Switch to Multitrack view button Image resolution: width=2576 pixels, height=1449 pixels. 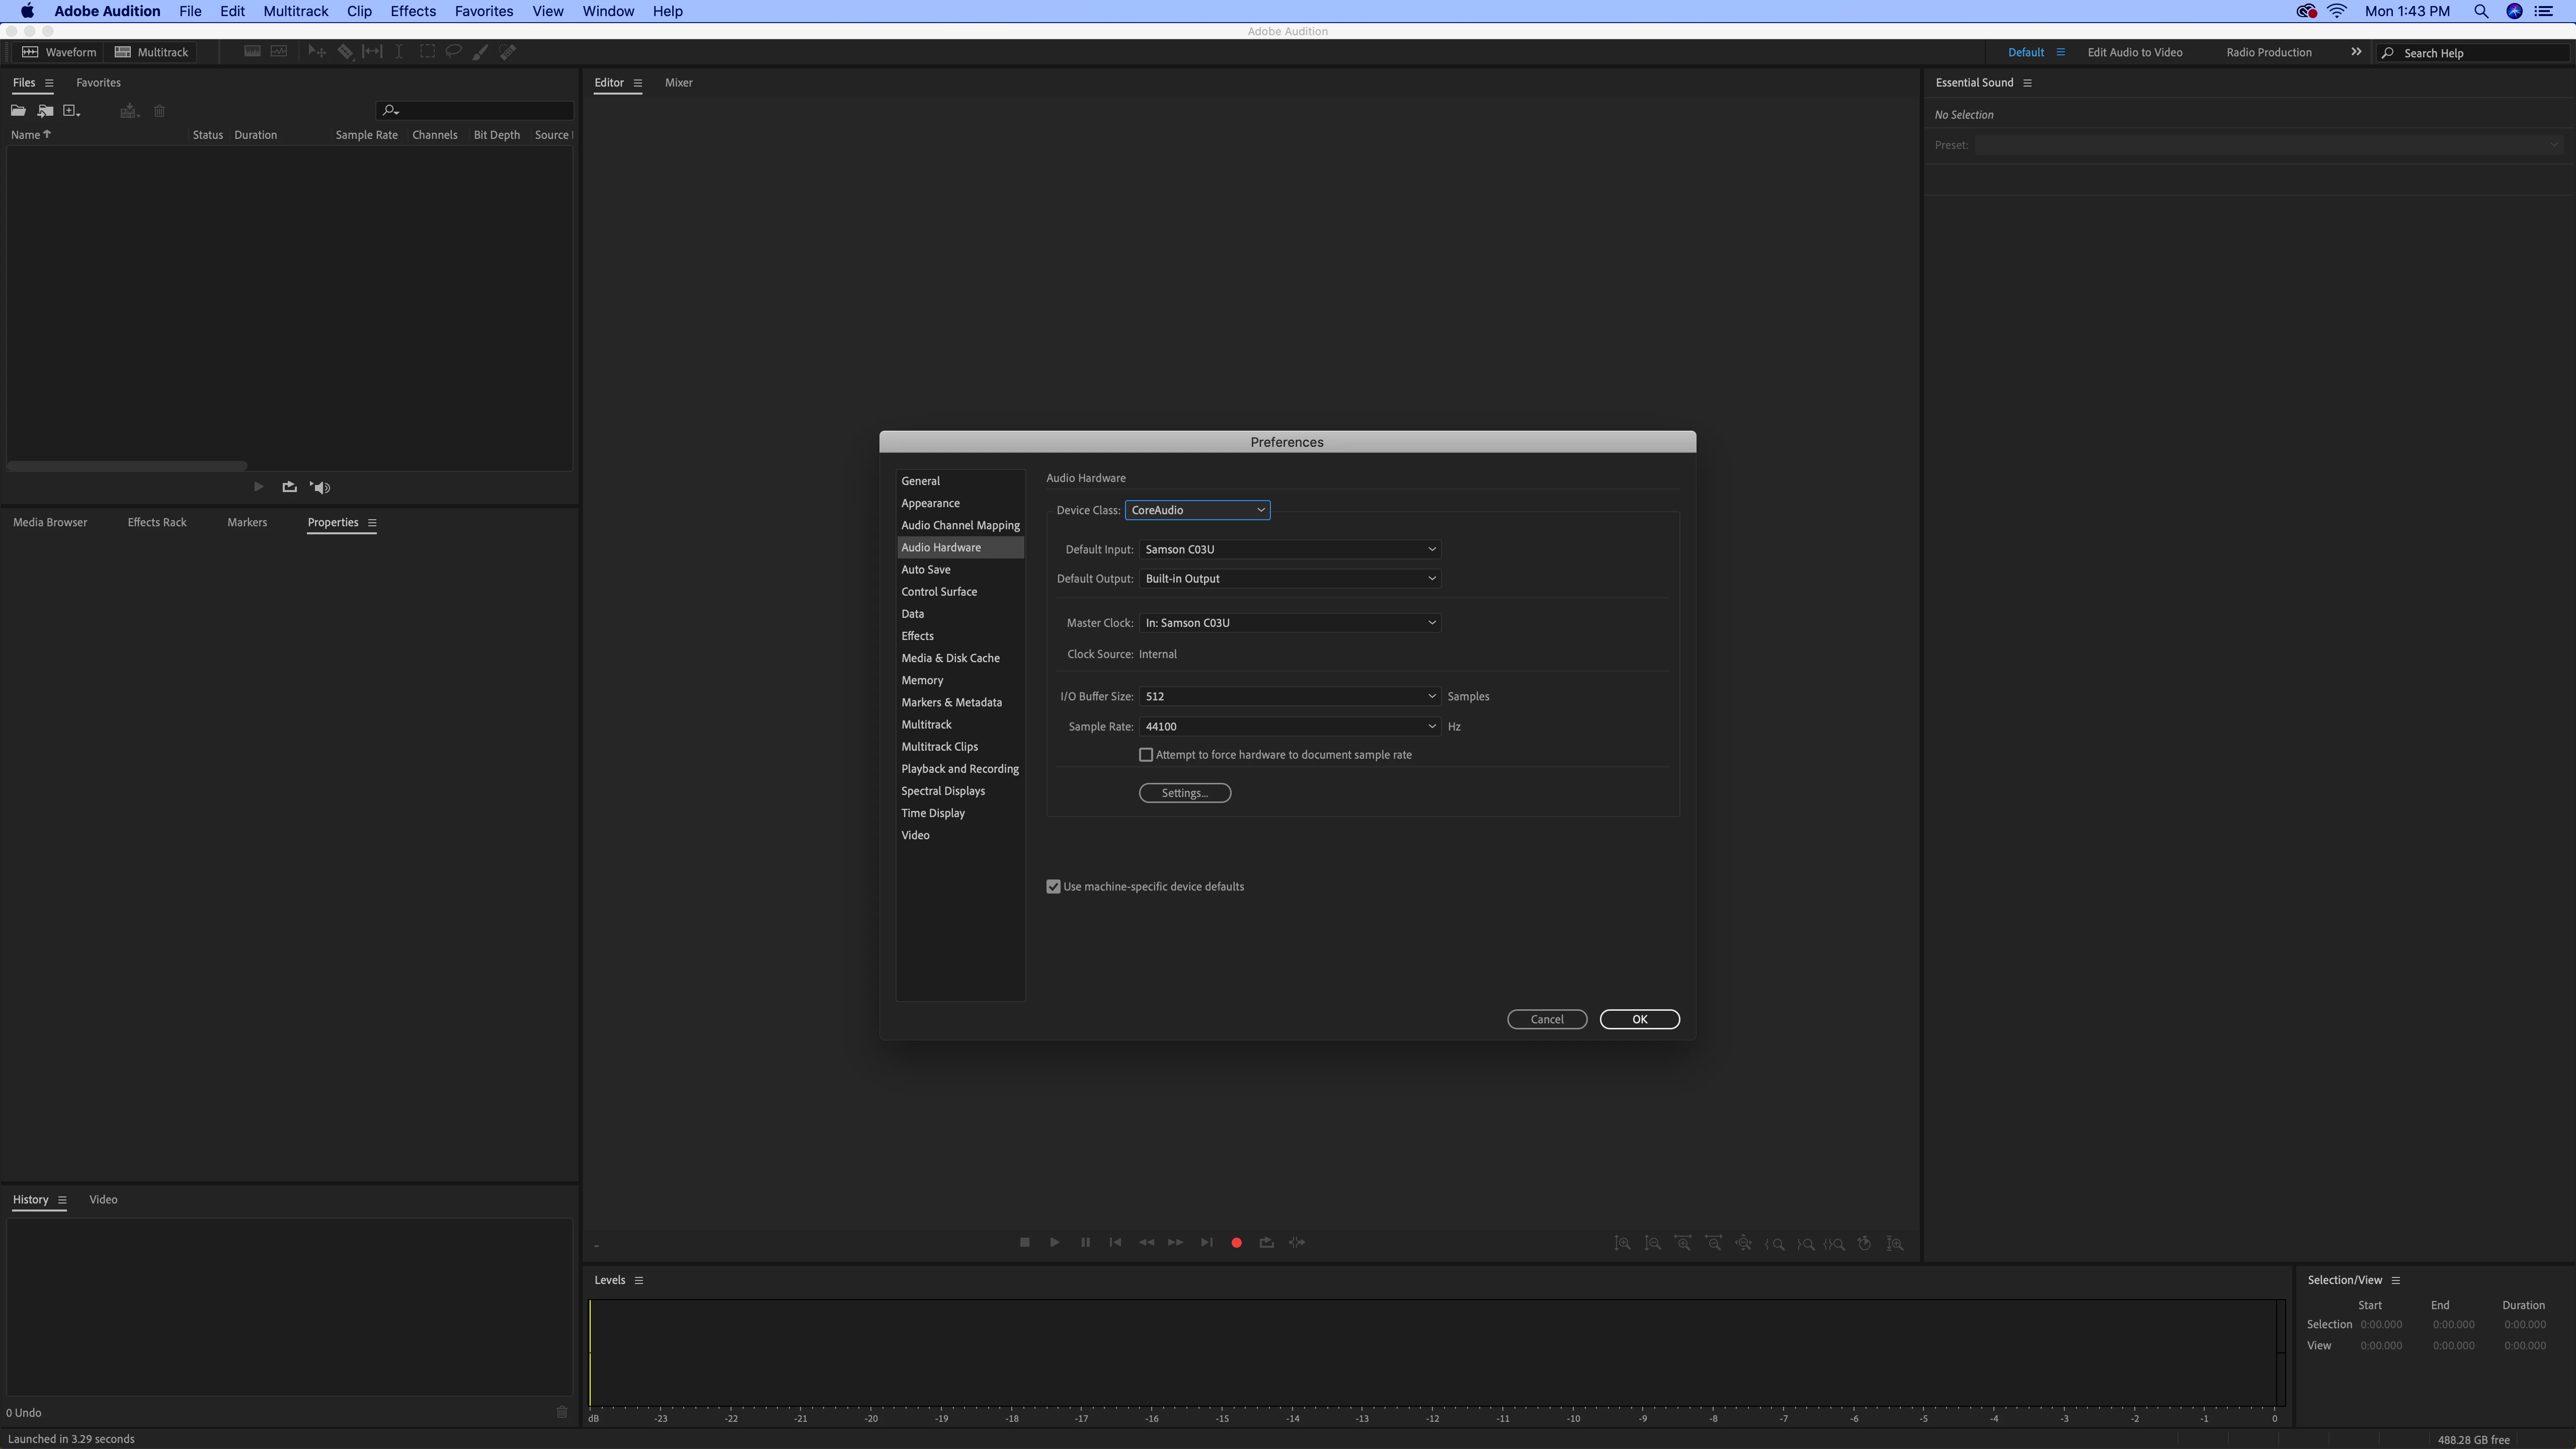click(152, 52)
